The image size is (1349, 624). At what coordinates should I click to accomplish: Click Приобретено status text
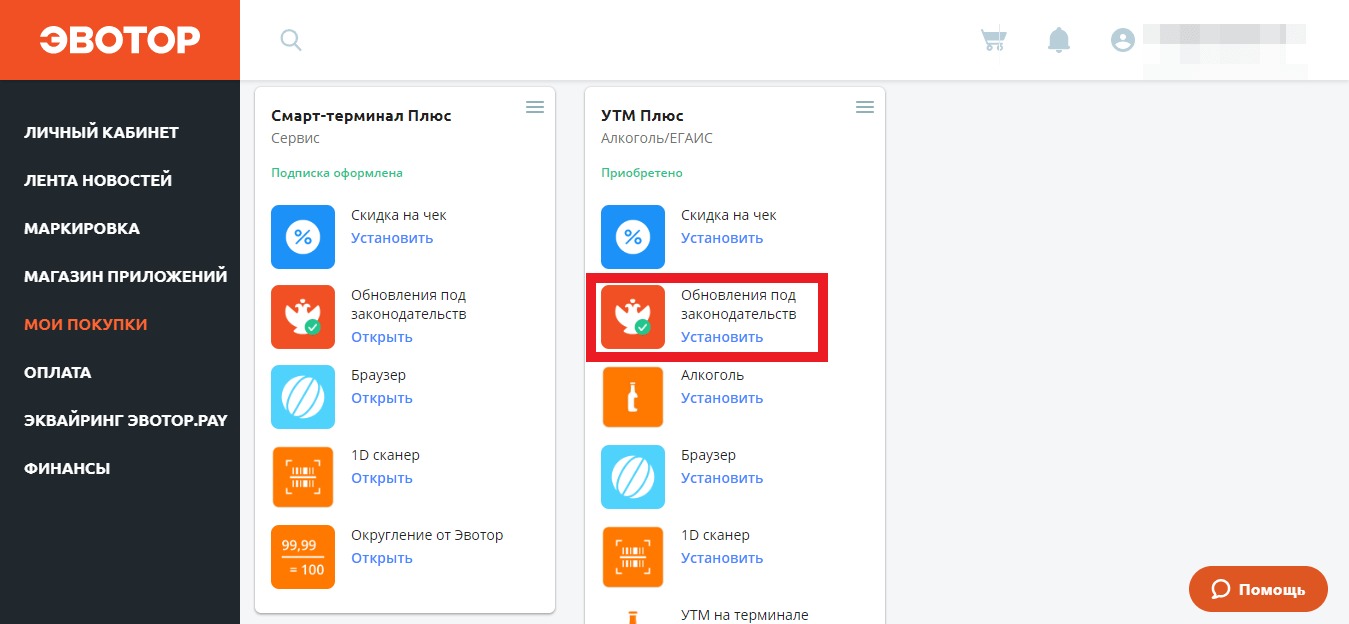pyautogui.click(x=642, y=173)
